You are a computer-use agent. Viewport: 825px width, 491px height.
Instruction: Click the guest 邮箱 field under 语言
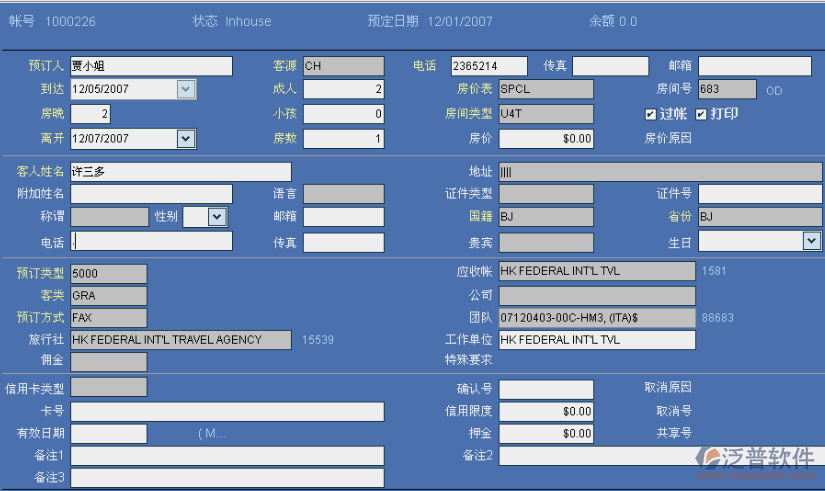tap(344, 216)
